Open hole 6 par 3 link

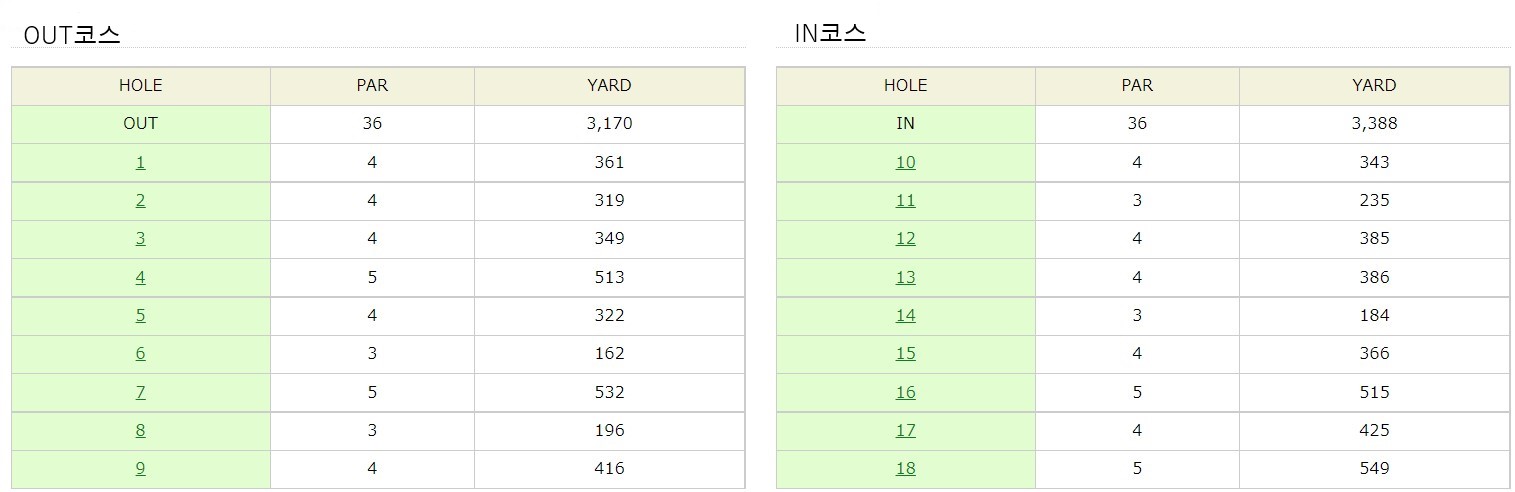tap(140, 353)
